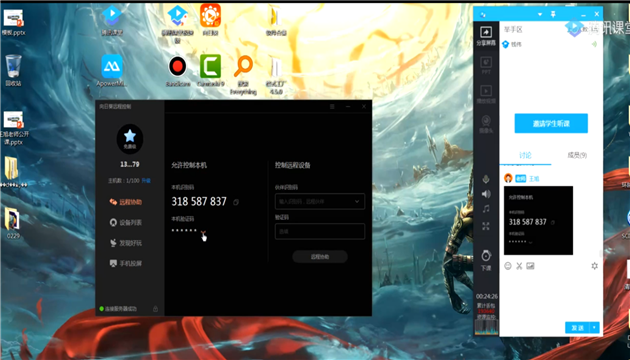Click the Play Video icon in classroom sidebar

pyautogui.click(x=486, y=94)
